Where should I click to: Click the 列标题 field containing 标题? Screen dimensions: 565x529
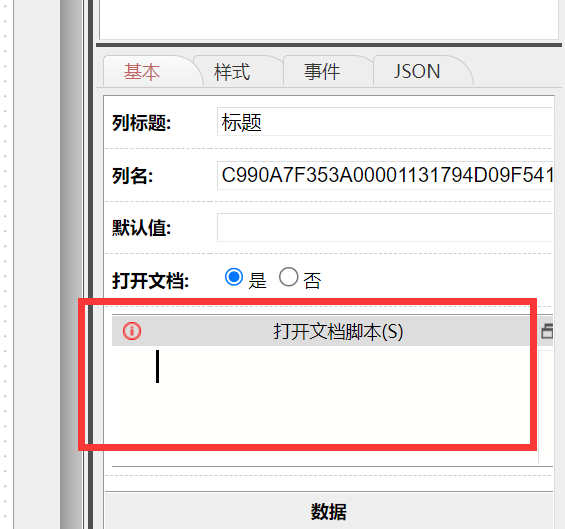click(385, 122)
